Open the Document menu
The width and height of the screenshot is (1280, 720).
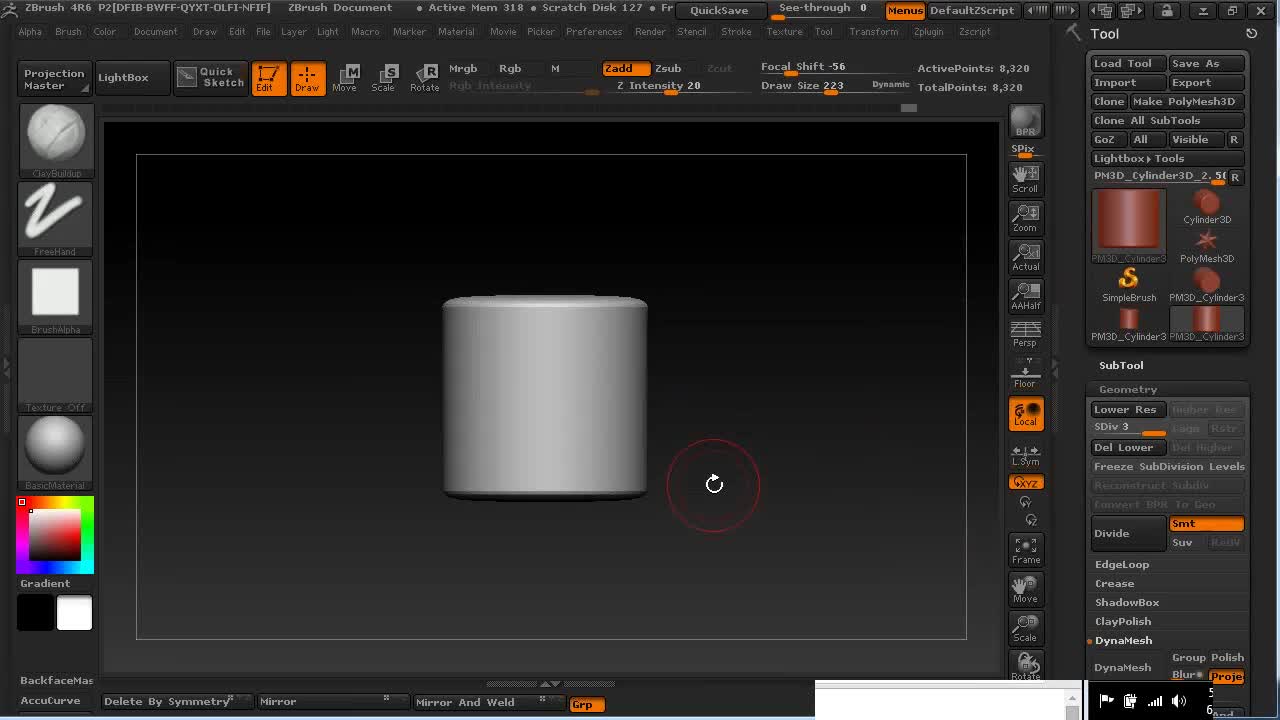pos(156,31)
